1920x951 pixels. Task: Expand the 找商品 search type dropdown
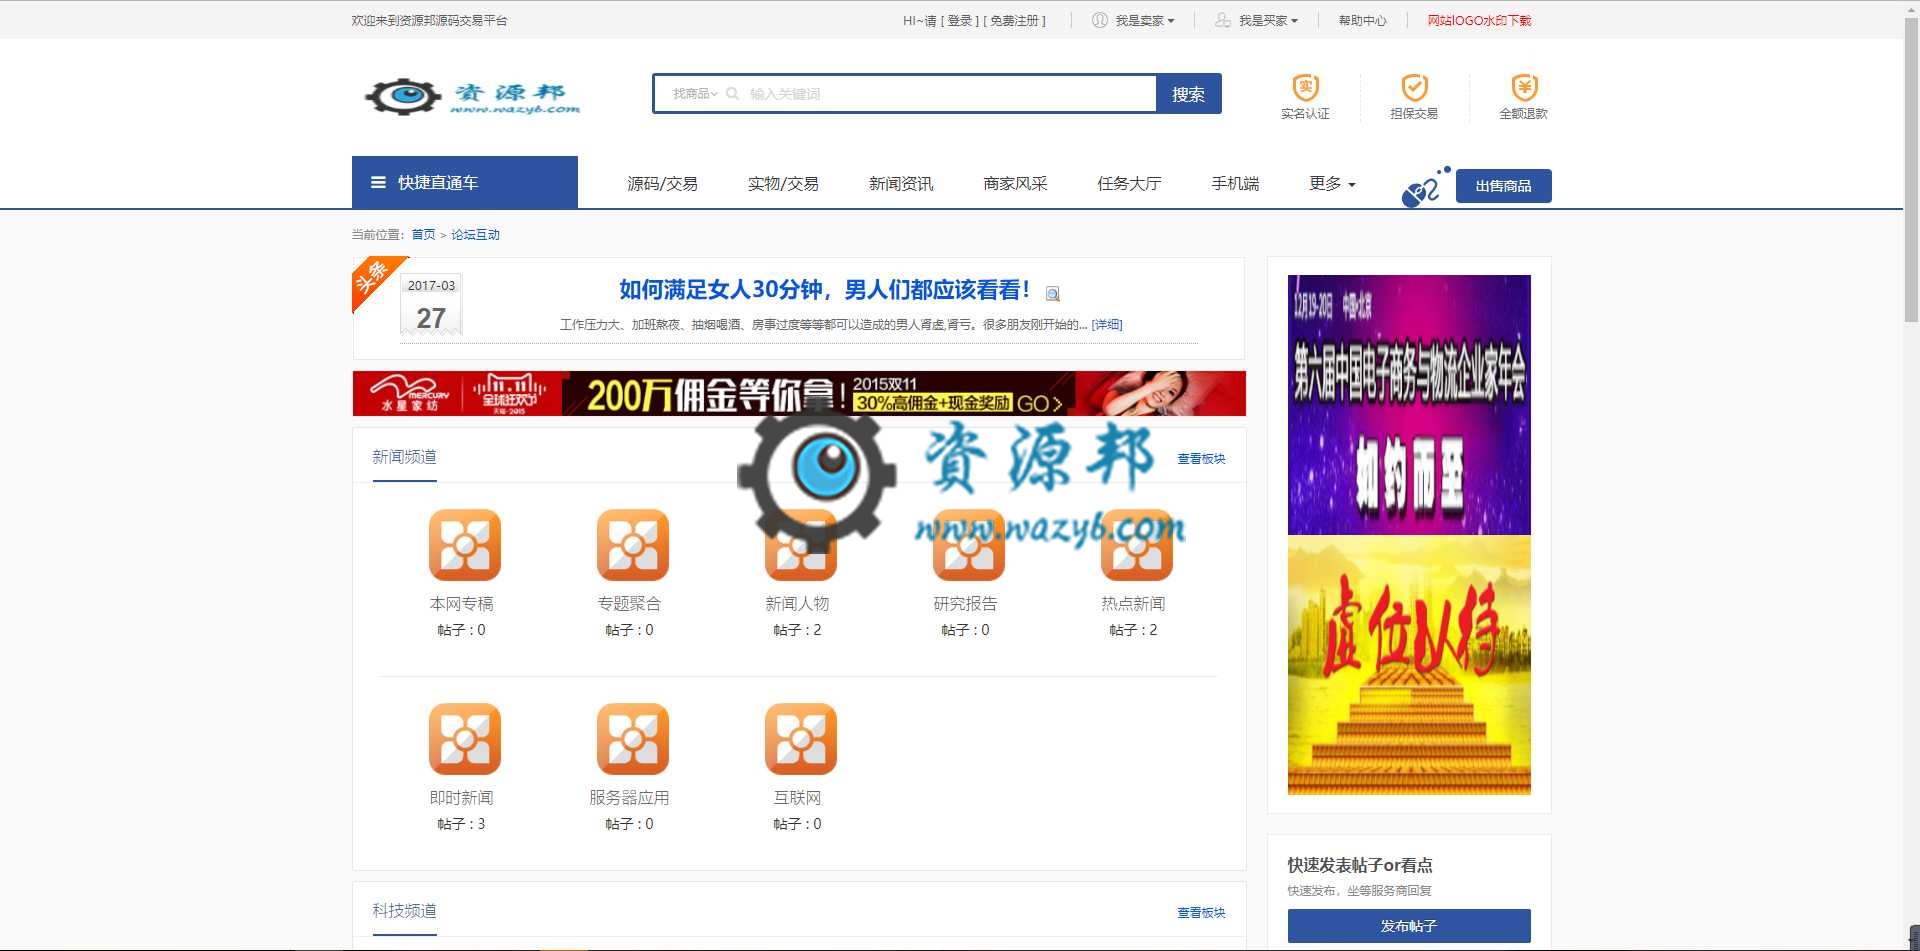coord(695,94)
